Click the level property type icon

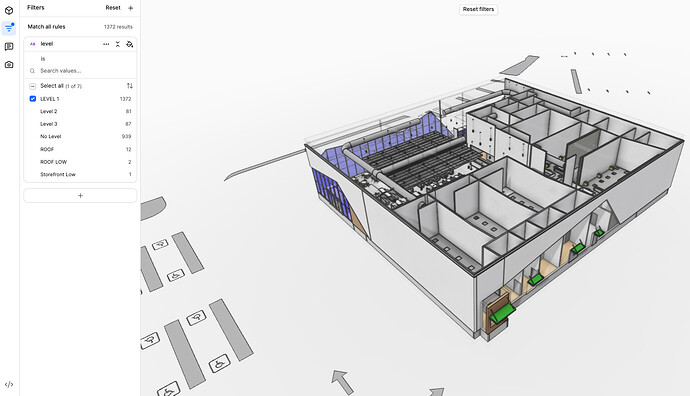coord(33,44)
